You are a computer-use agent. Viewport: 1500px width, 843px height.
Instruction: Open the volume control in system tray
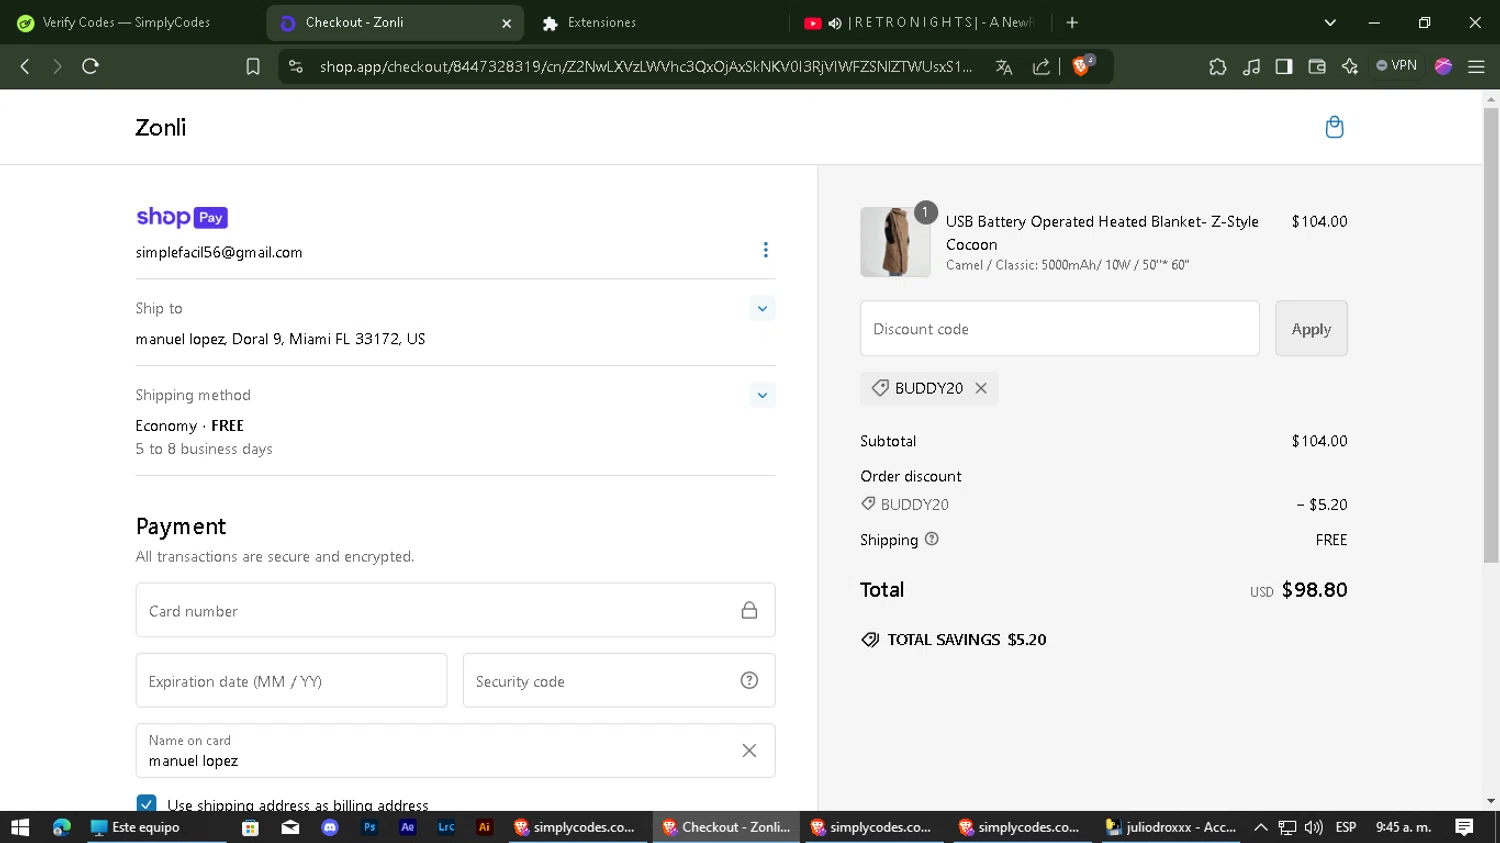coord(1314,827)
